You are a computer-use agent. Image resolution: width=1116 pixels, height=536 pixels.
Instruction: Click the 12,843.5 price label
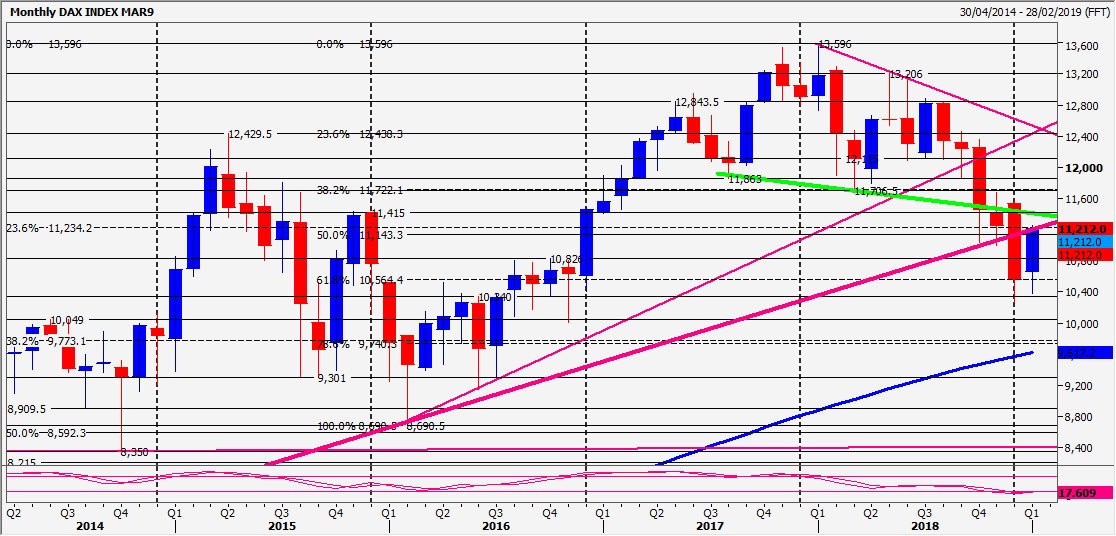[x=698, y=102]
